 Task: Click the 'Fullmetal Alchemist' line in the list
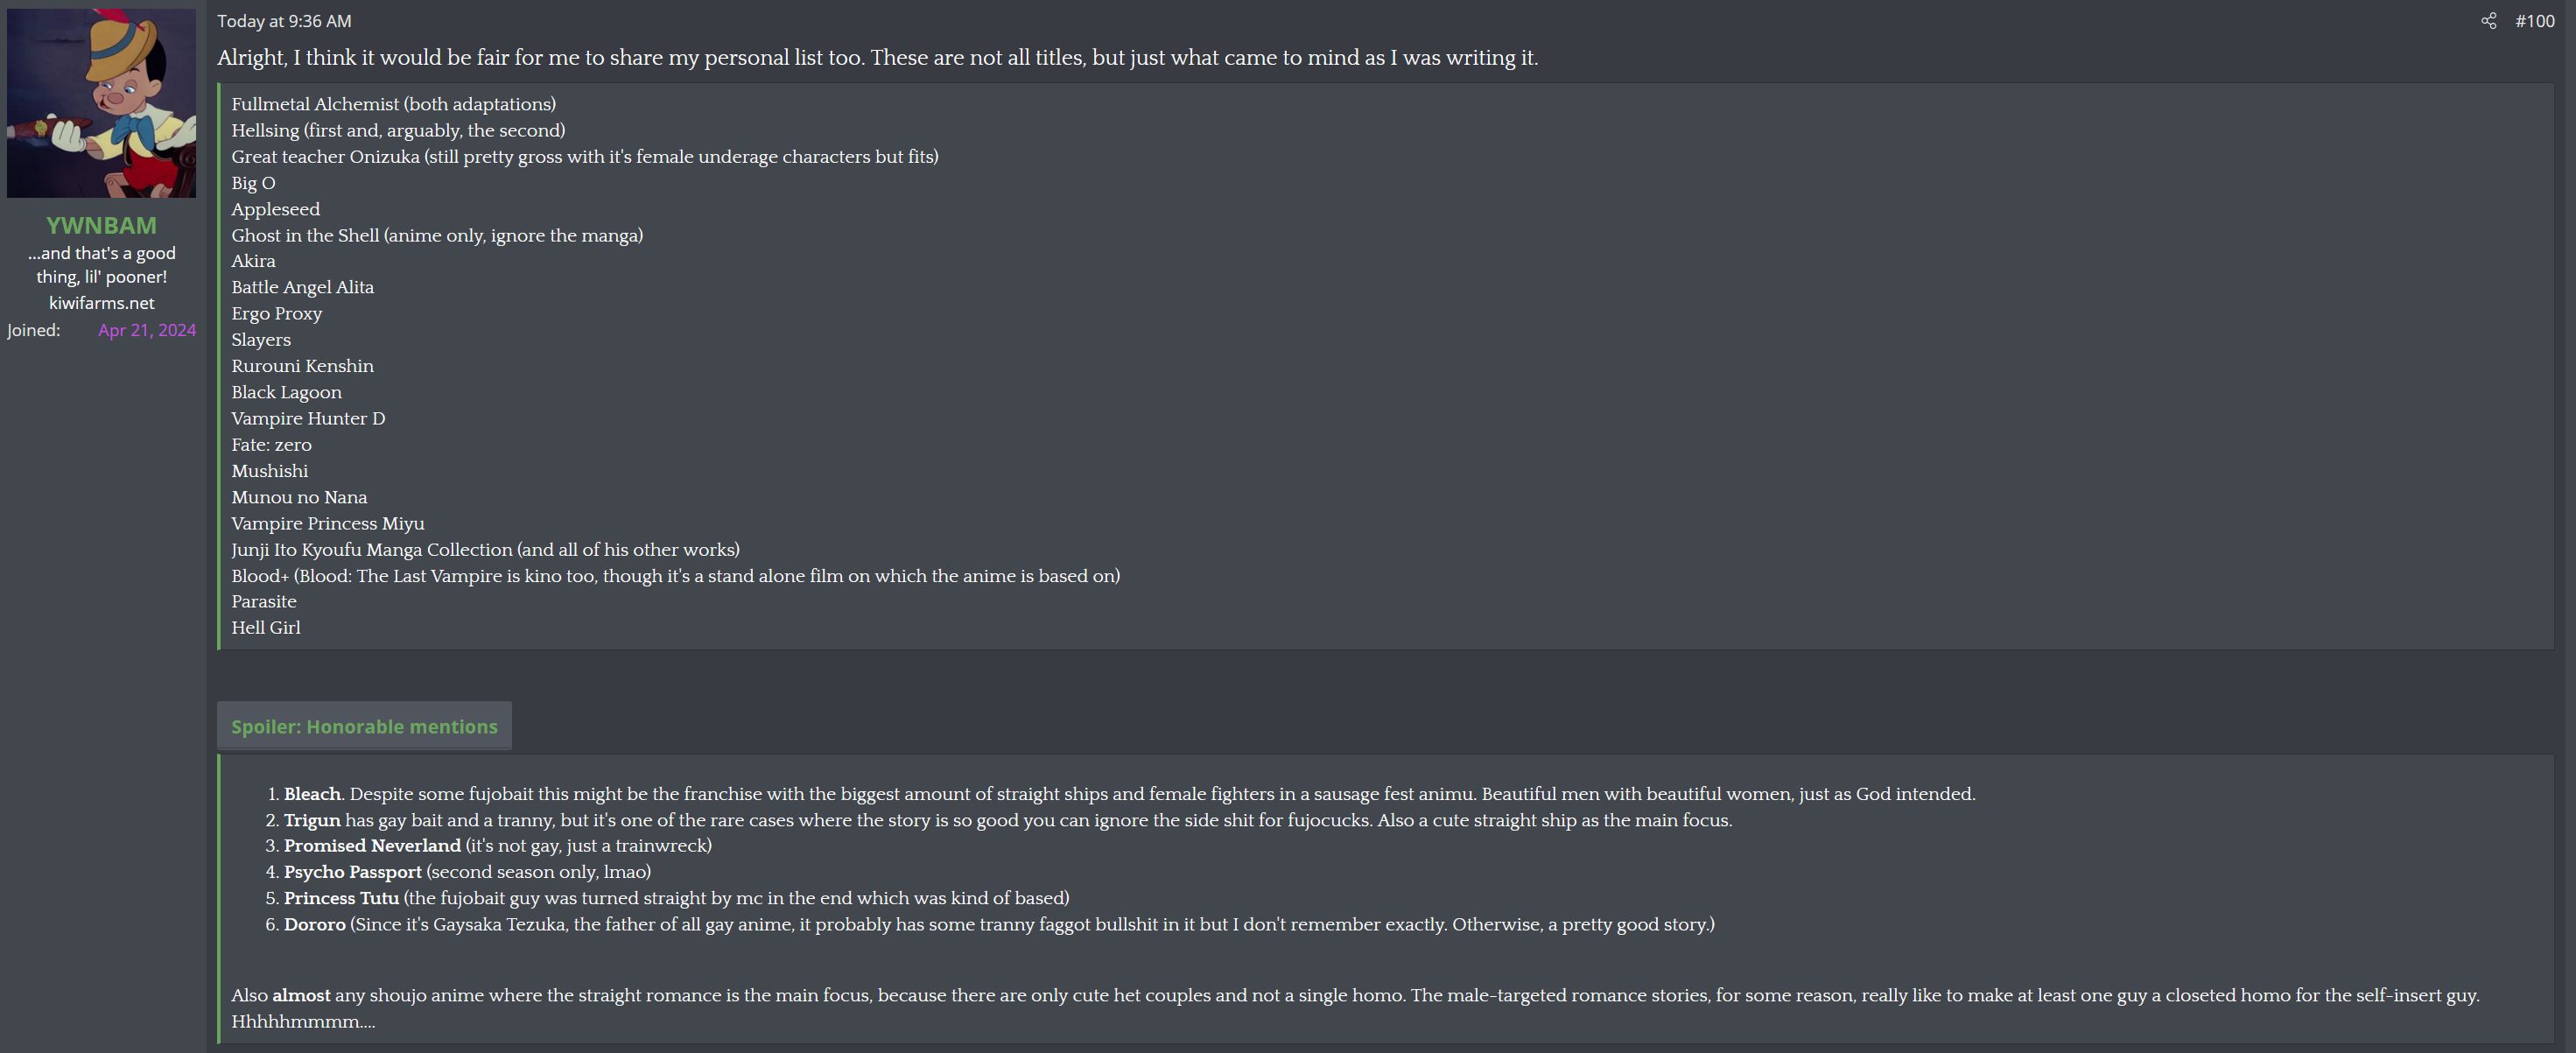pos(393,104)
